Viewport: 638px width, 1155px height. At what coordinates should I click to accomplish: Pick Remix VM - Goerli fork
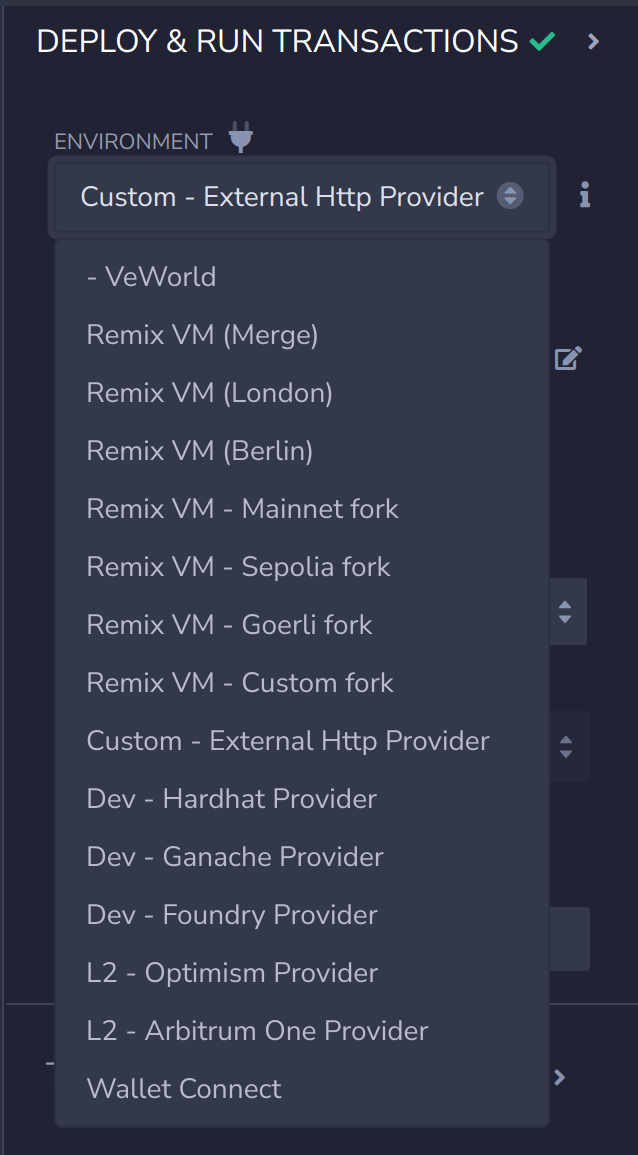click(229, 625)
